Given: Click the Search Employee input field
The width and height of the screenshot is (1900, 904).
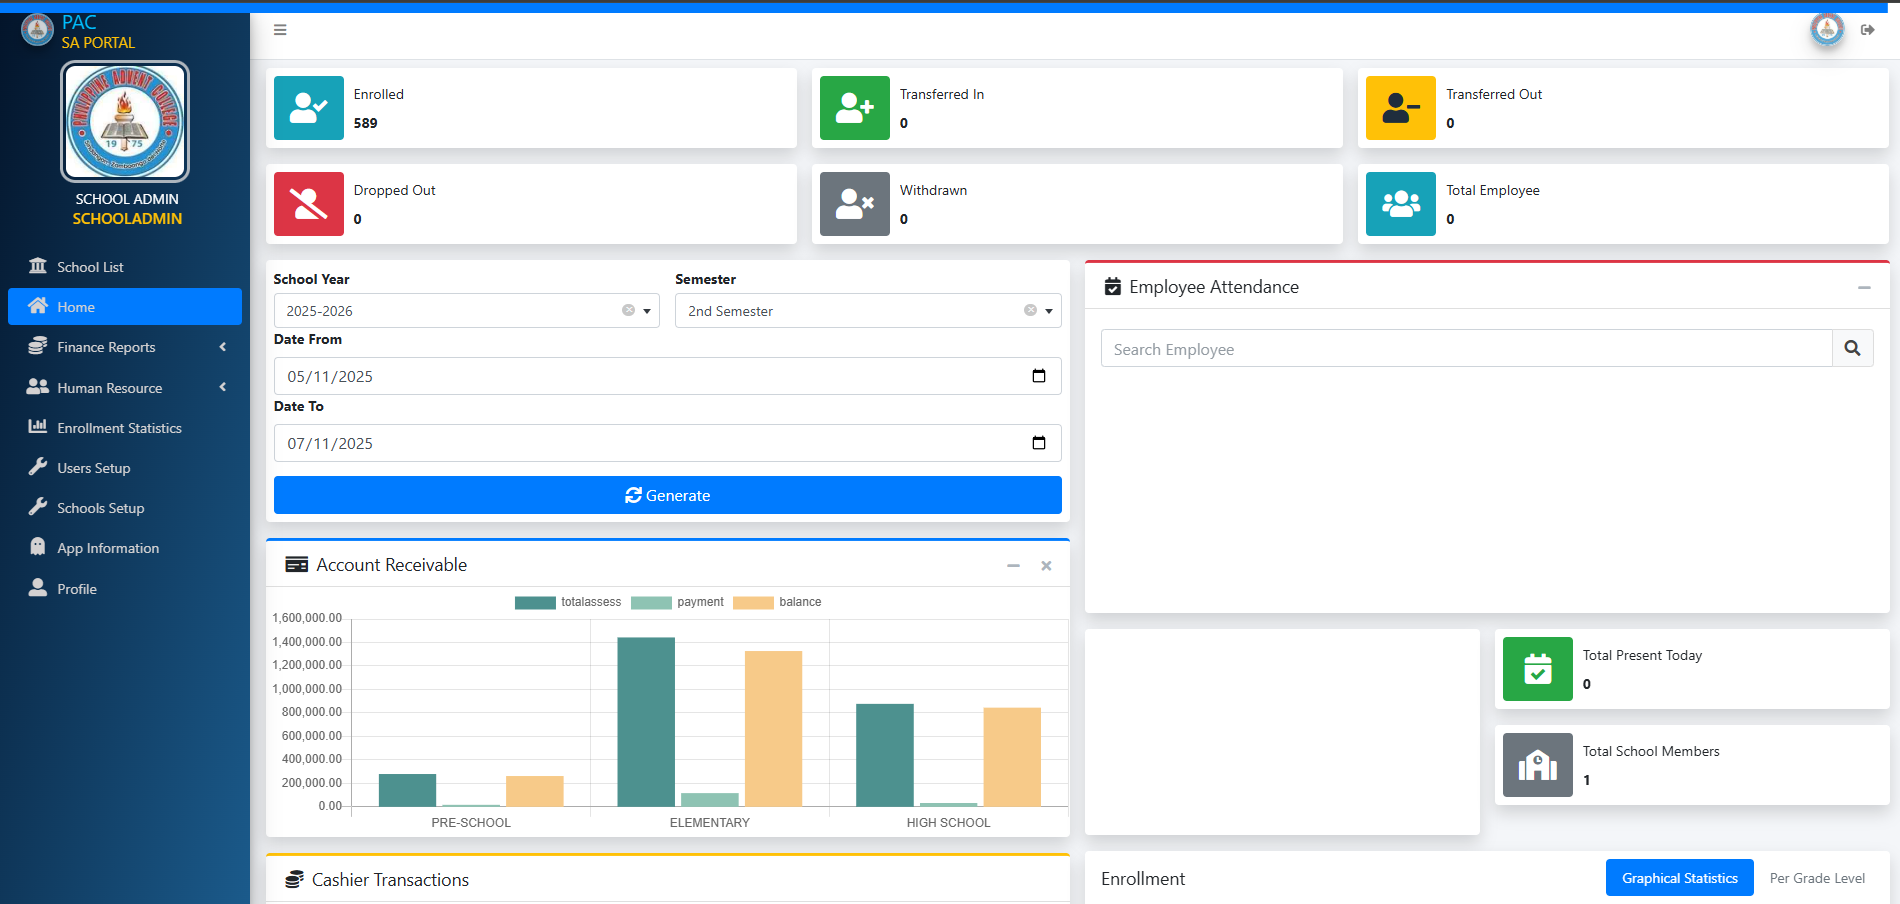Looking at the screenshot, I should 1466,349.
